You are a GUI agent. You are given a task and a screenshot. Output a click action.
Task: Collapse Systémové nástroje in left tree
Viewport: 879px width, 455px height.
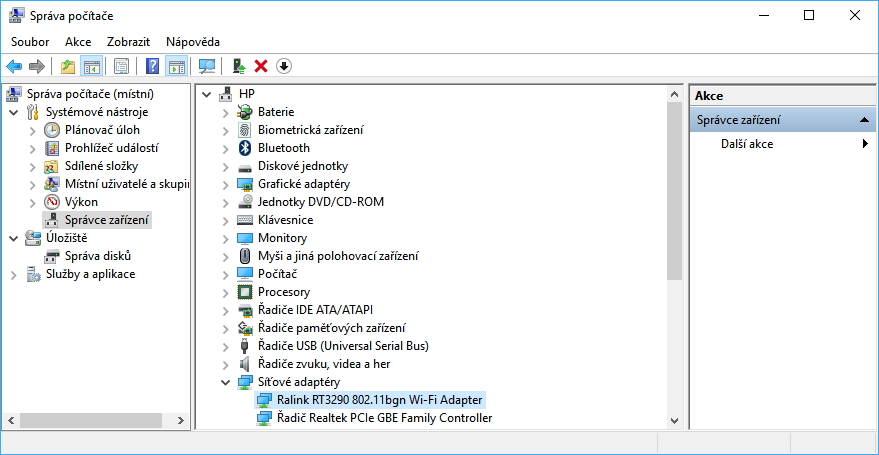click(x=13, y=112)
